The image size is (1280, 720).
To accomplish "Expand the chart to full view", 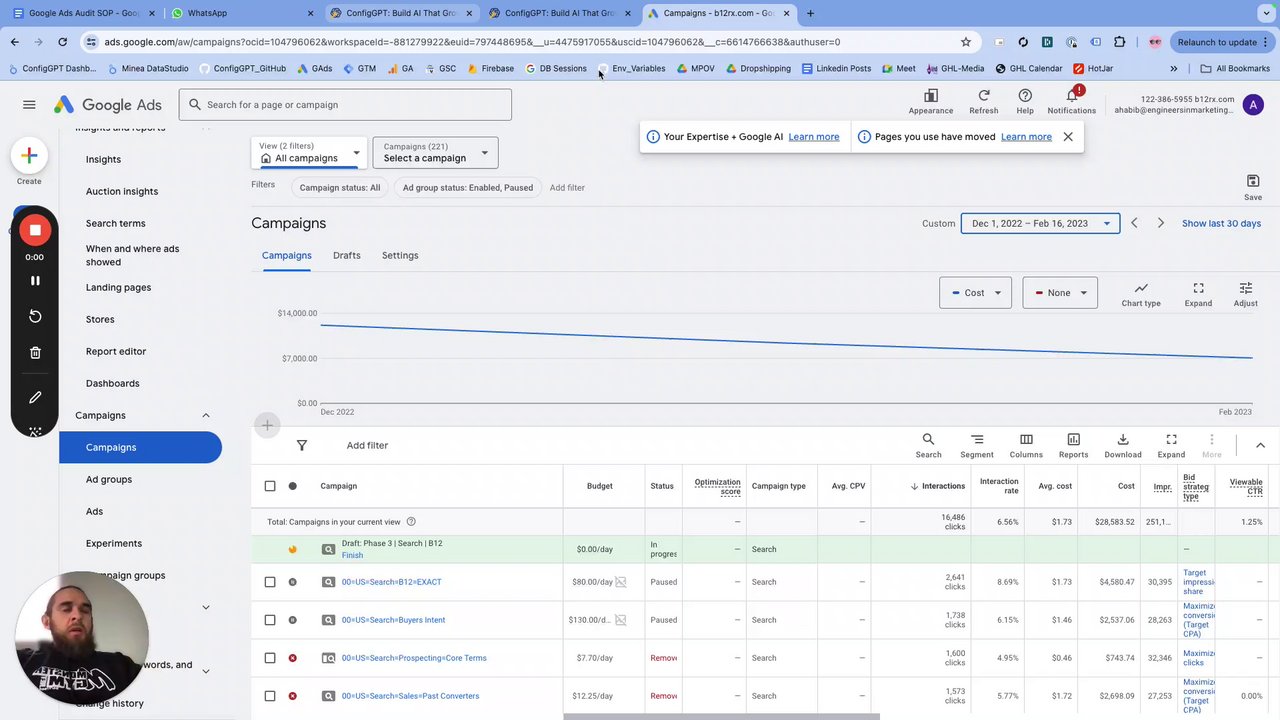I will [1198, 294].
